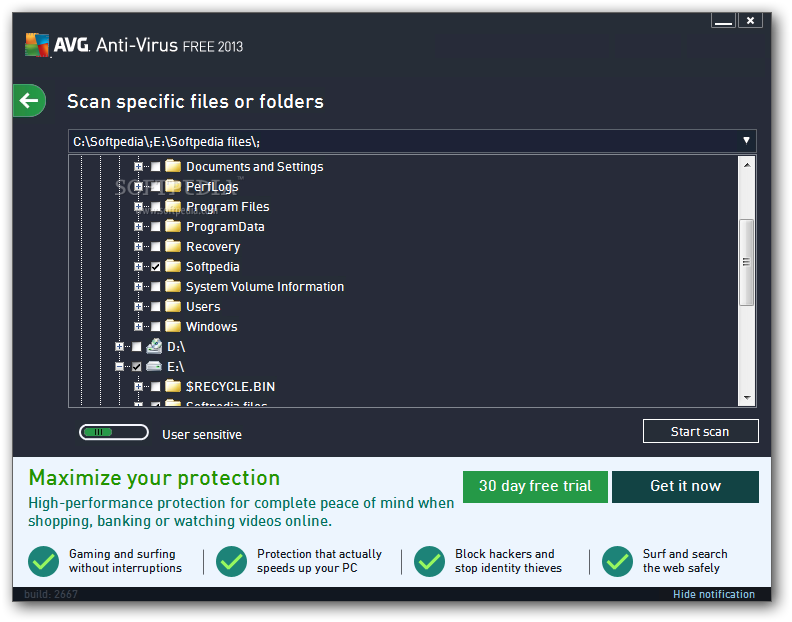Select the System Volume Information folder icon
Screen dimensions: 792x622
(x=173, y=286)
